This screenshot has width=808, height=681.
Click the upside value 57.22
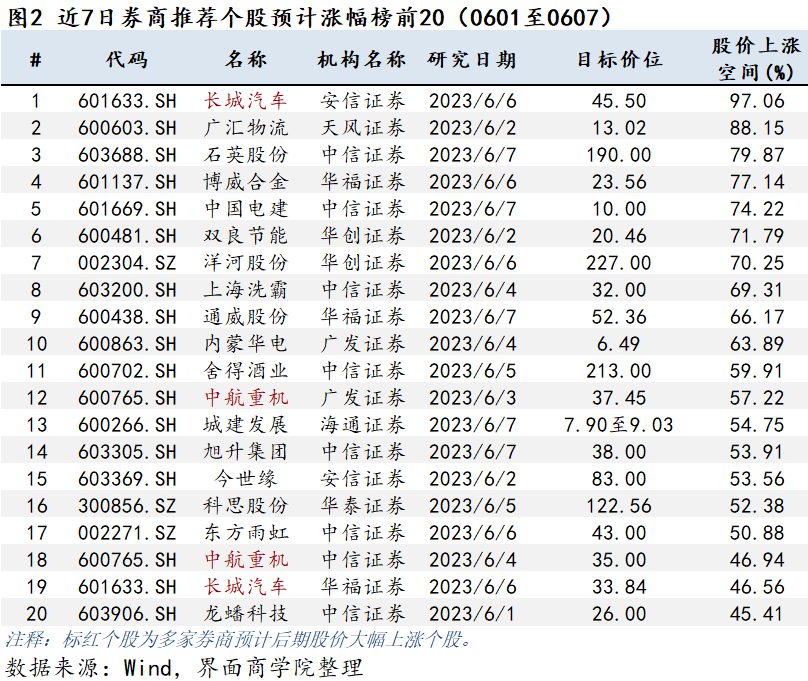pos(756,398)
